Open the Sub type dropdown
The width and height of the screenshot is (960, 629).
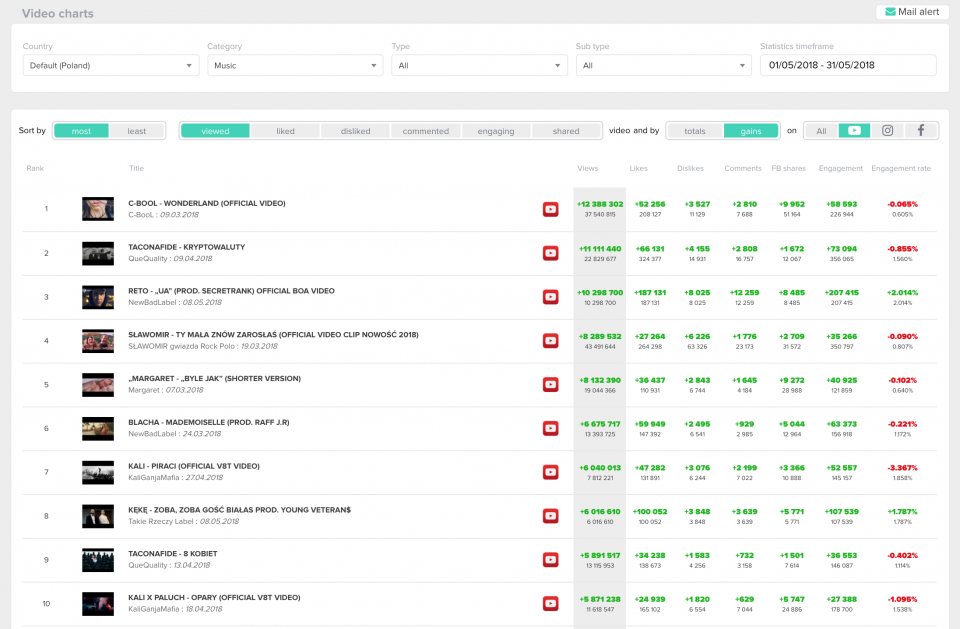tap(664, 66)
